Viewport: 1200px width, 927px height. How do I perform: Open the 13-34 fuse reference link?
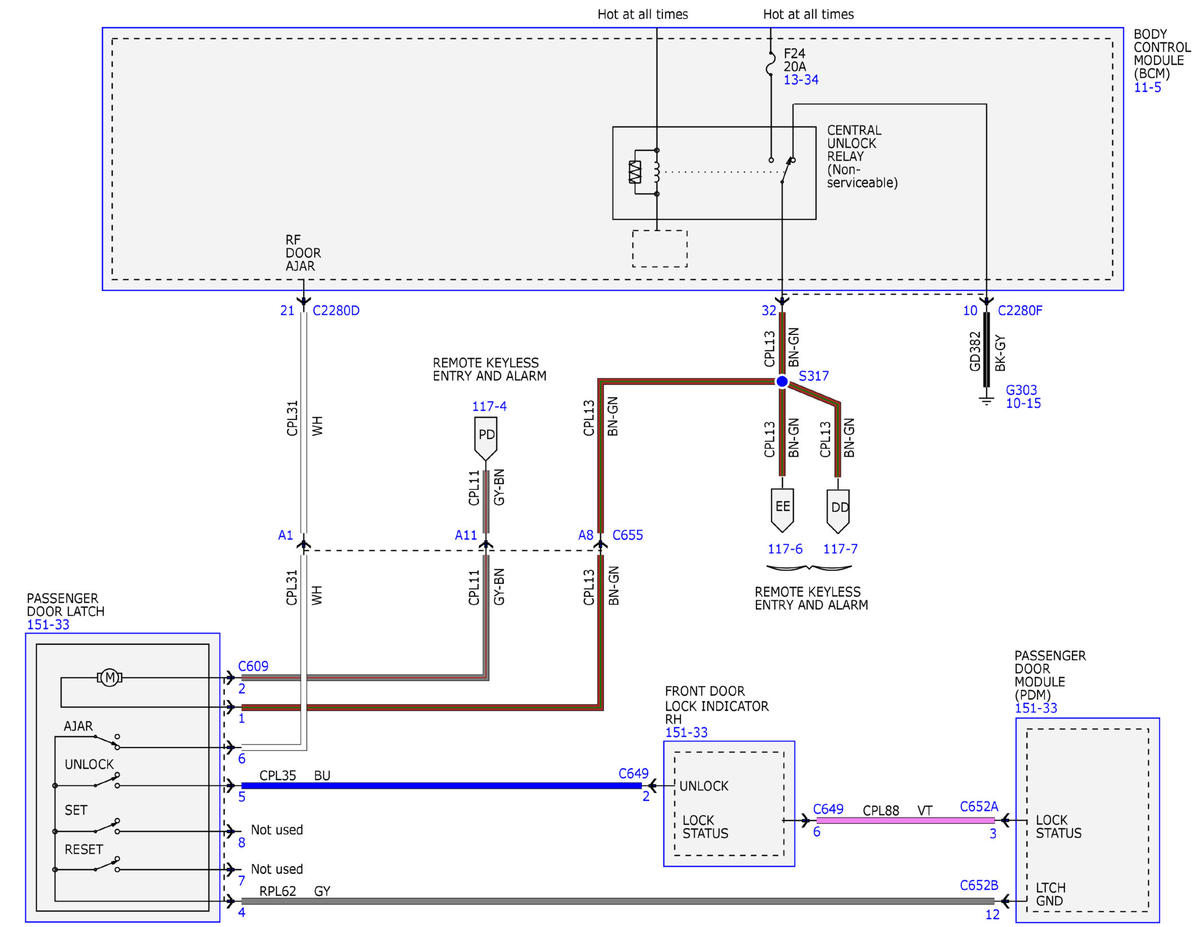(800, 79)
